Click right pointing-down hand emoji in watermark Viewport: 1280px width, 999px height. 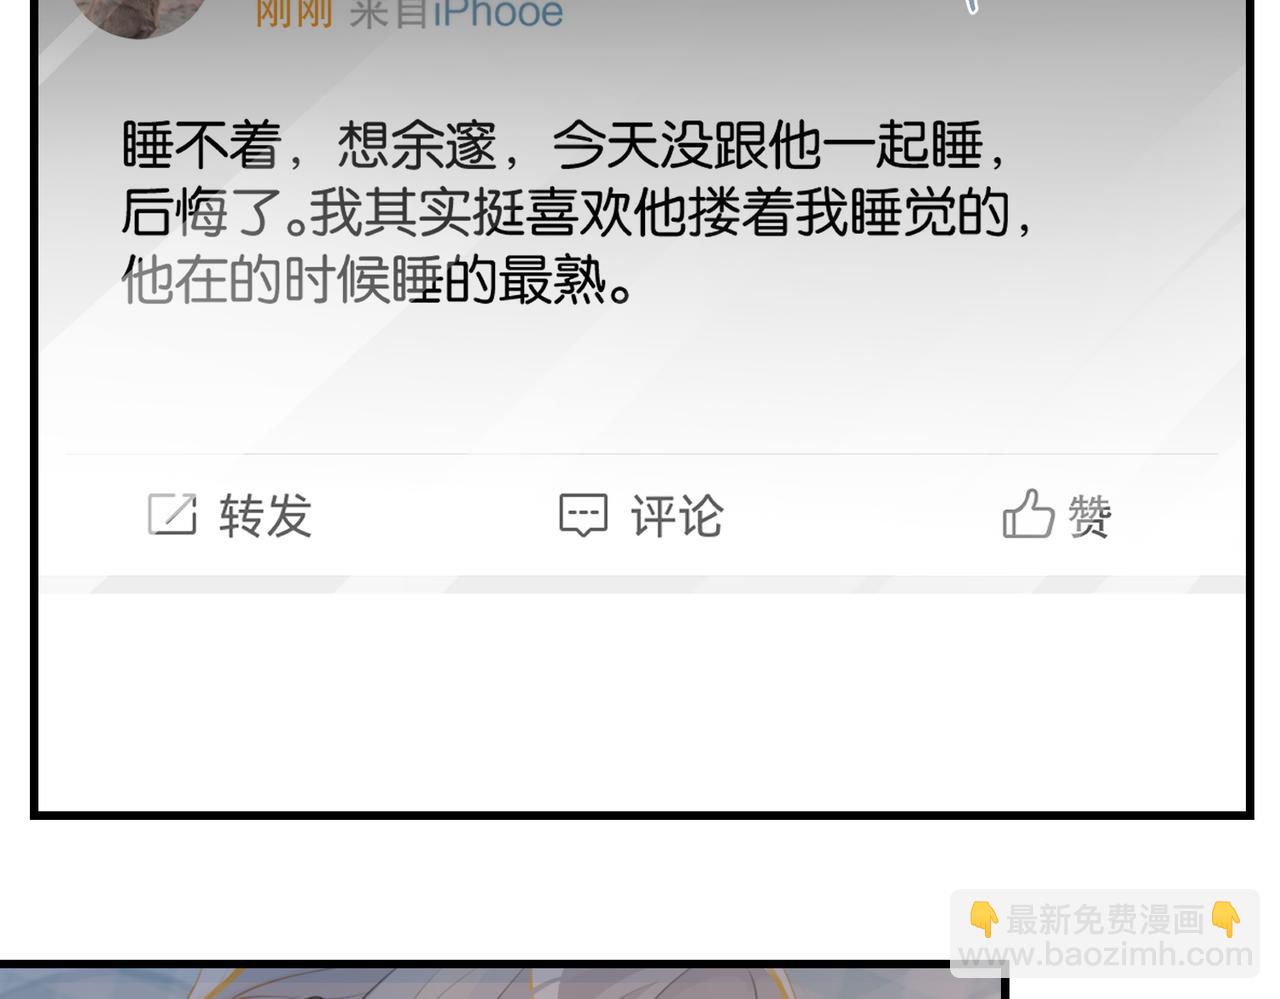[1225, 918]
